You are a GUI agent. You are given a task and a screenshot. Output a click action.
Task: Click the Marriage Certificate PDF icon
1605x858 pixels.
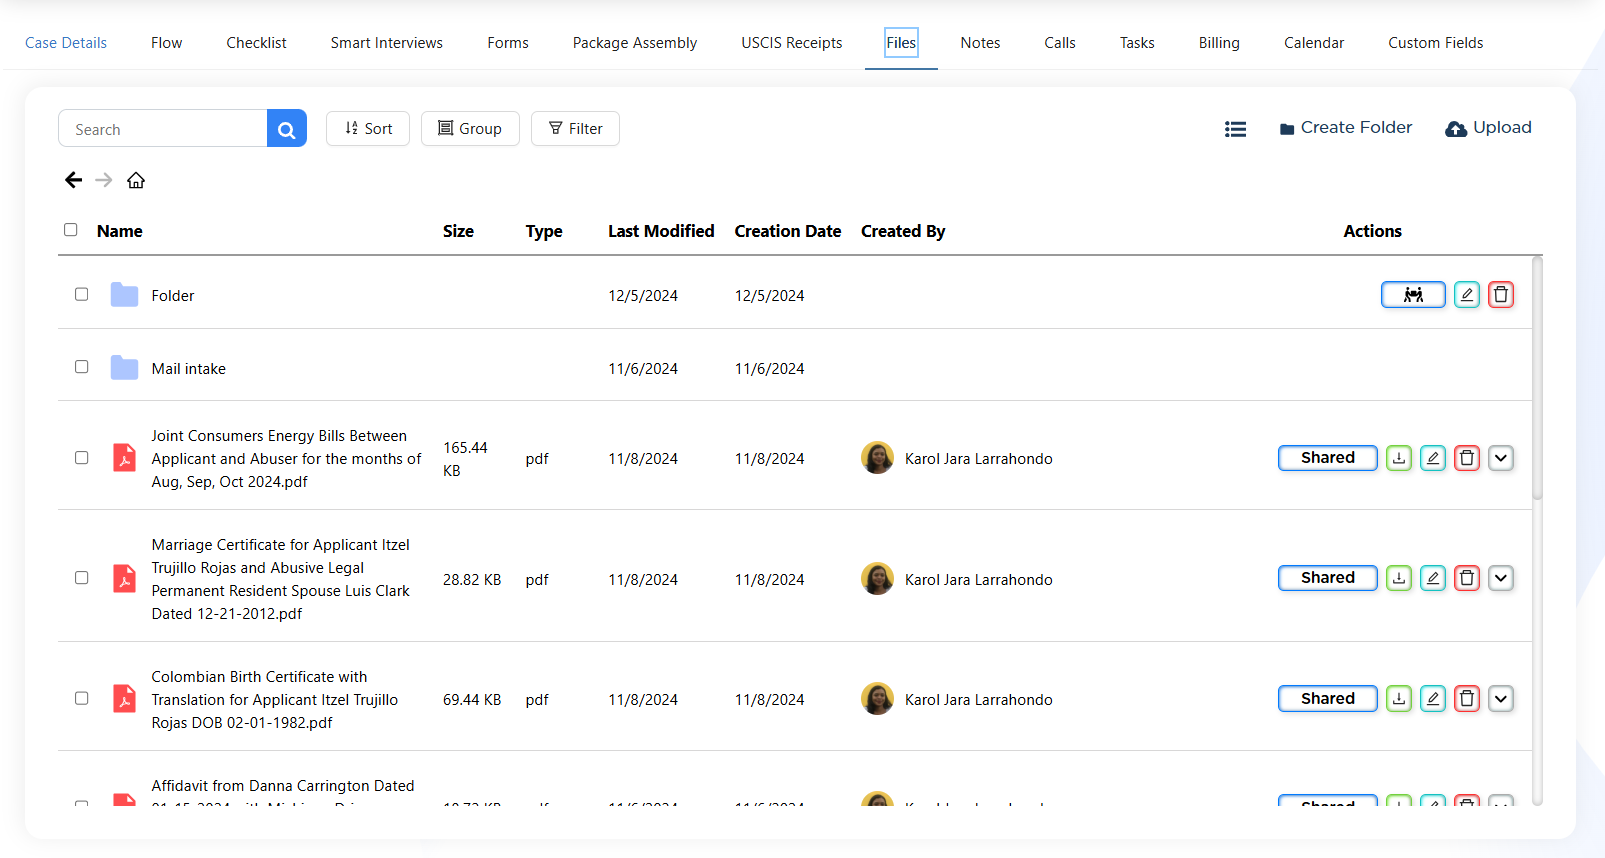tap(124, 579)
